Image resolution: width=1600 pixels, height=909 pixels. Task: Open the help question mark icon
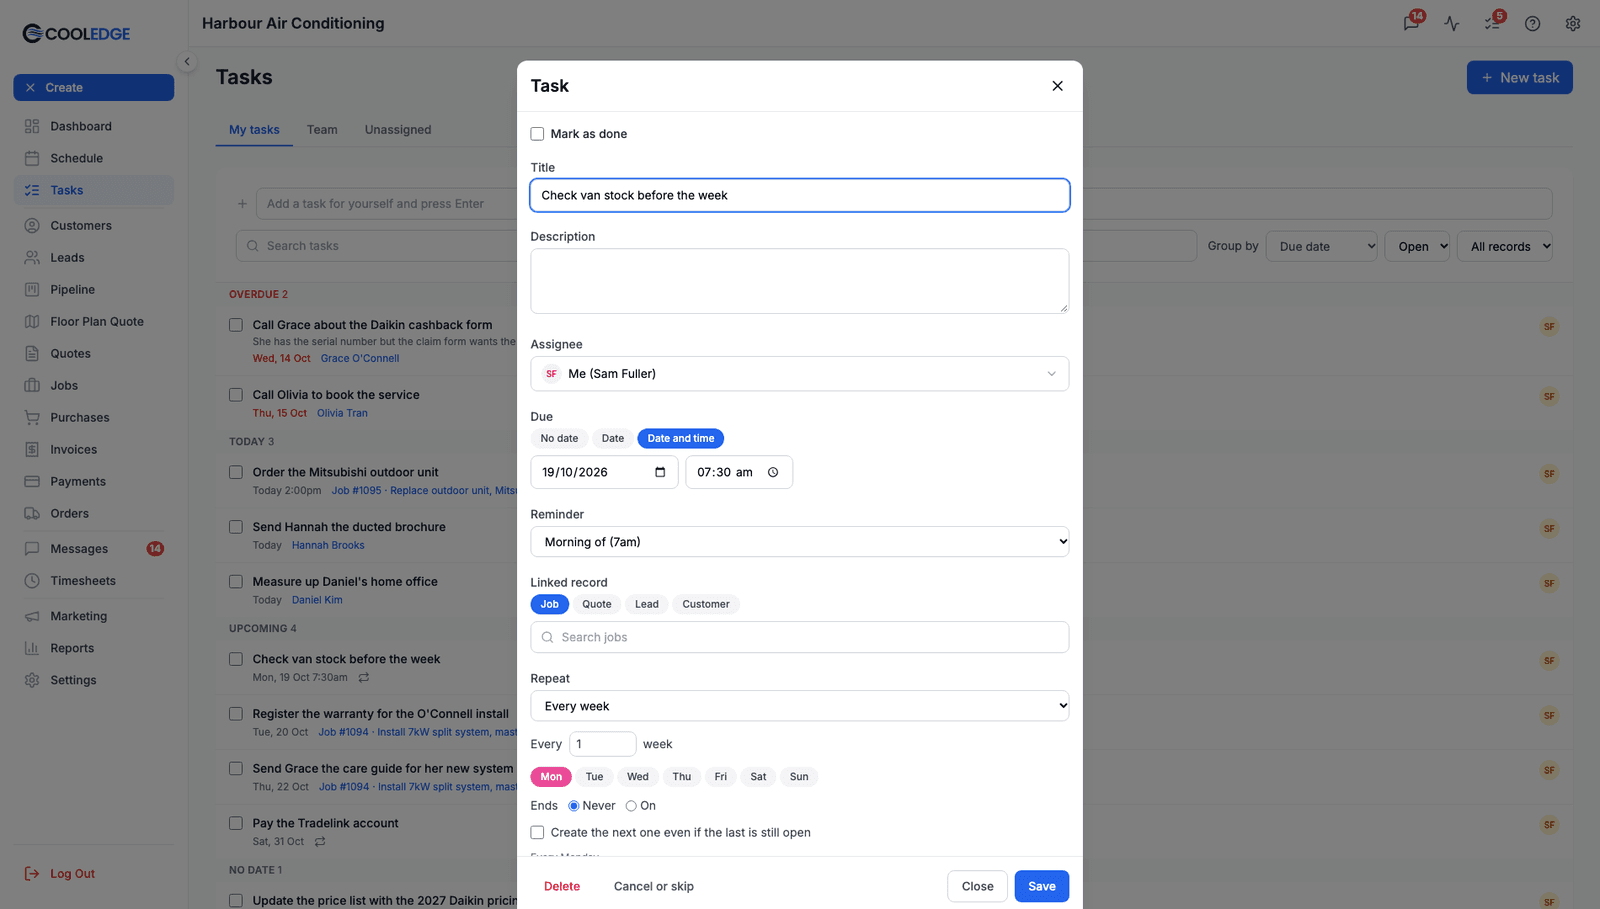1532,23
